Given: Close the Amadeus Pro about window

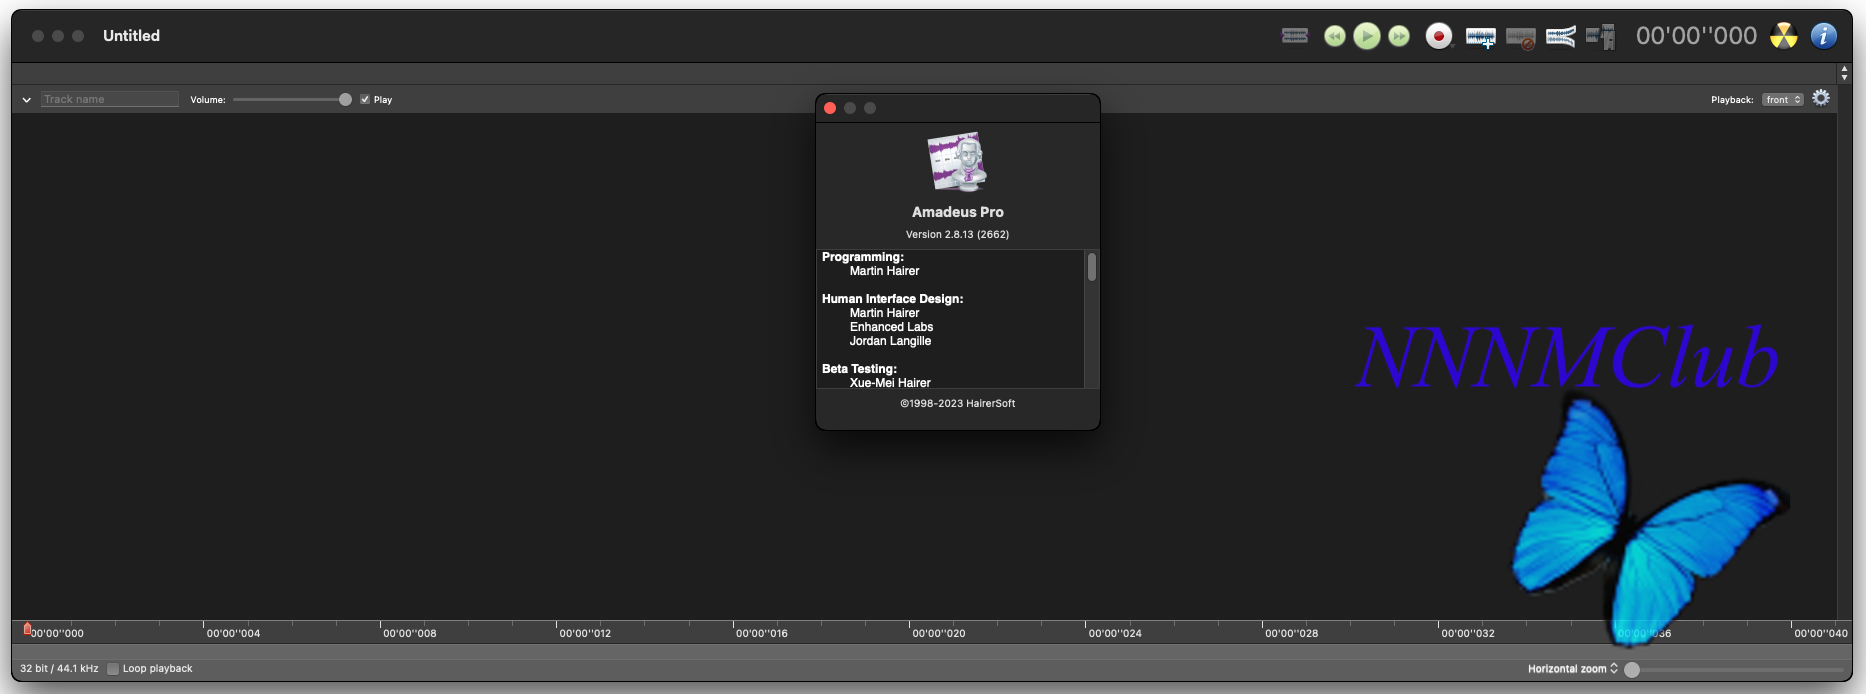Looking at the screenshot, I should click(x=830, y=108).
